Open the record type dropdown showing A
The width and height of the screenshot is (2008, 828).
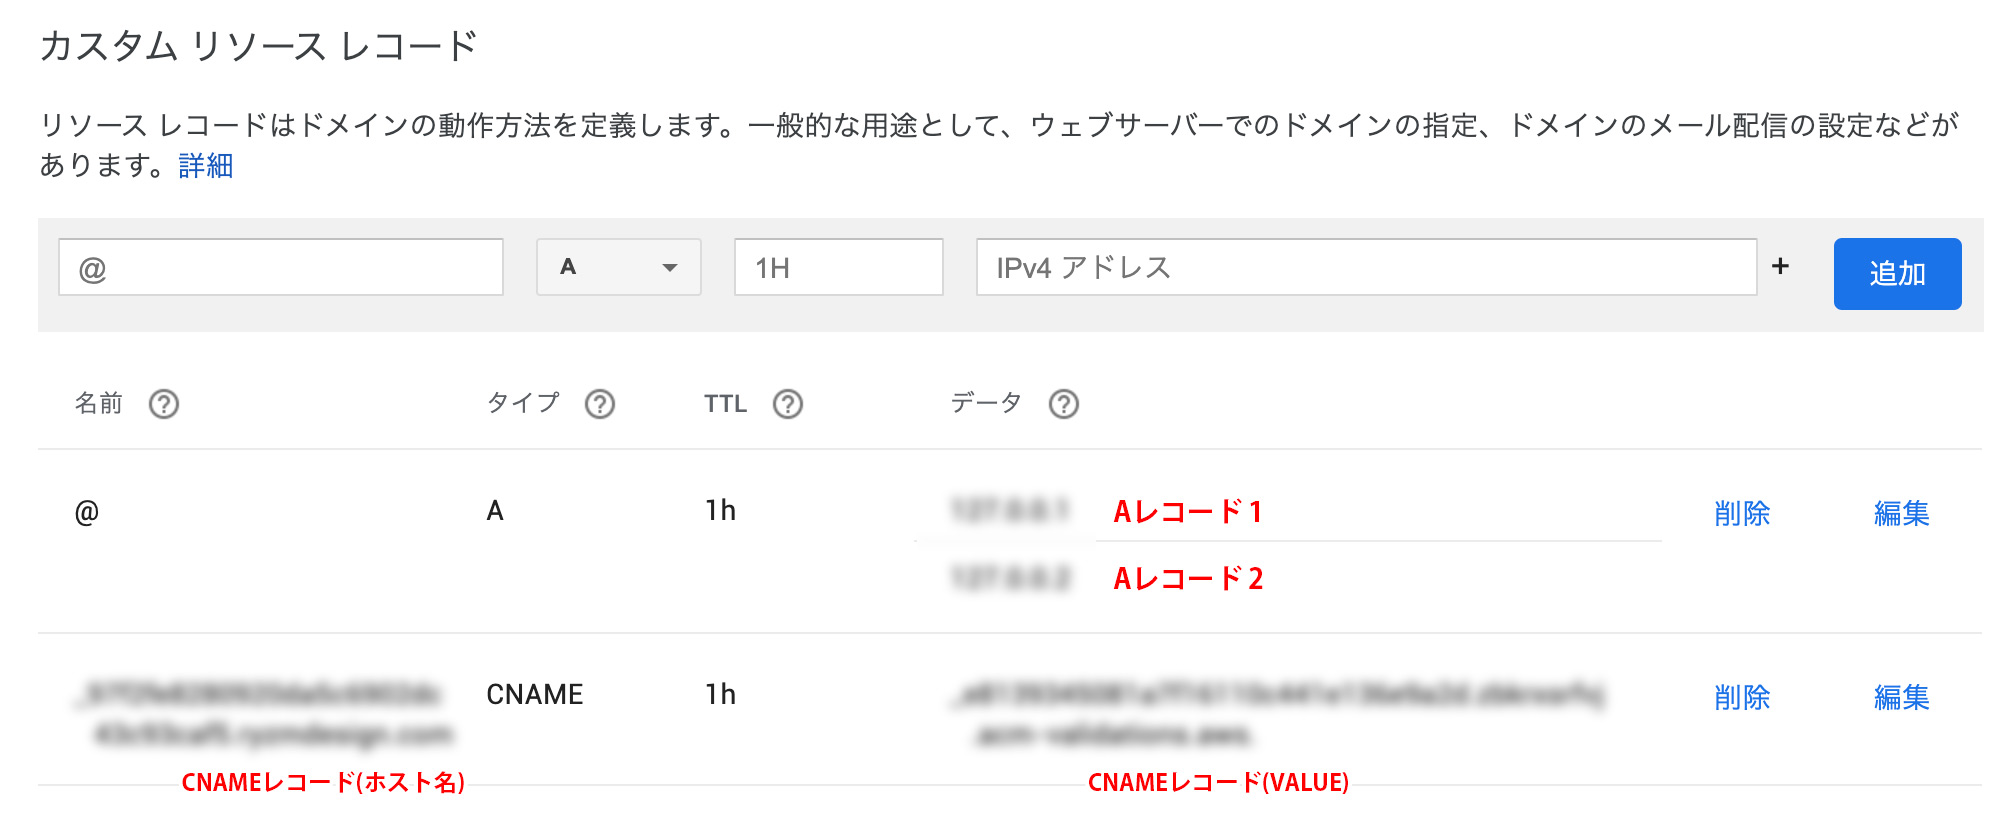(619, 267)
